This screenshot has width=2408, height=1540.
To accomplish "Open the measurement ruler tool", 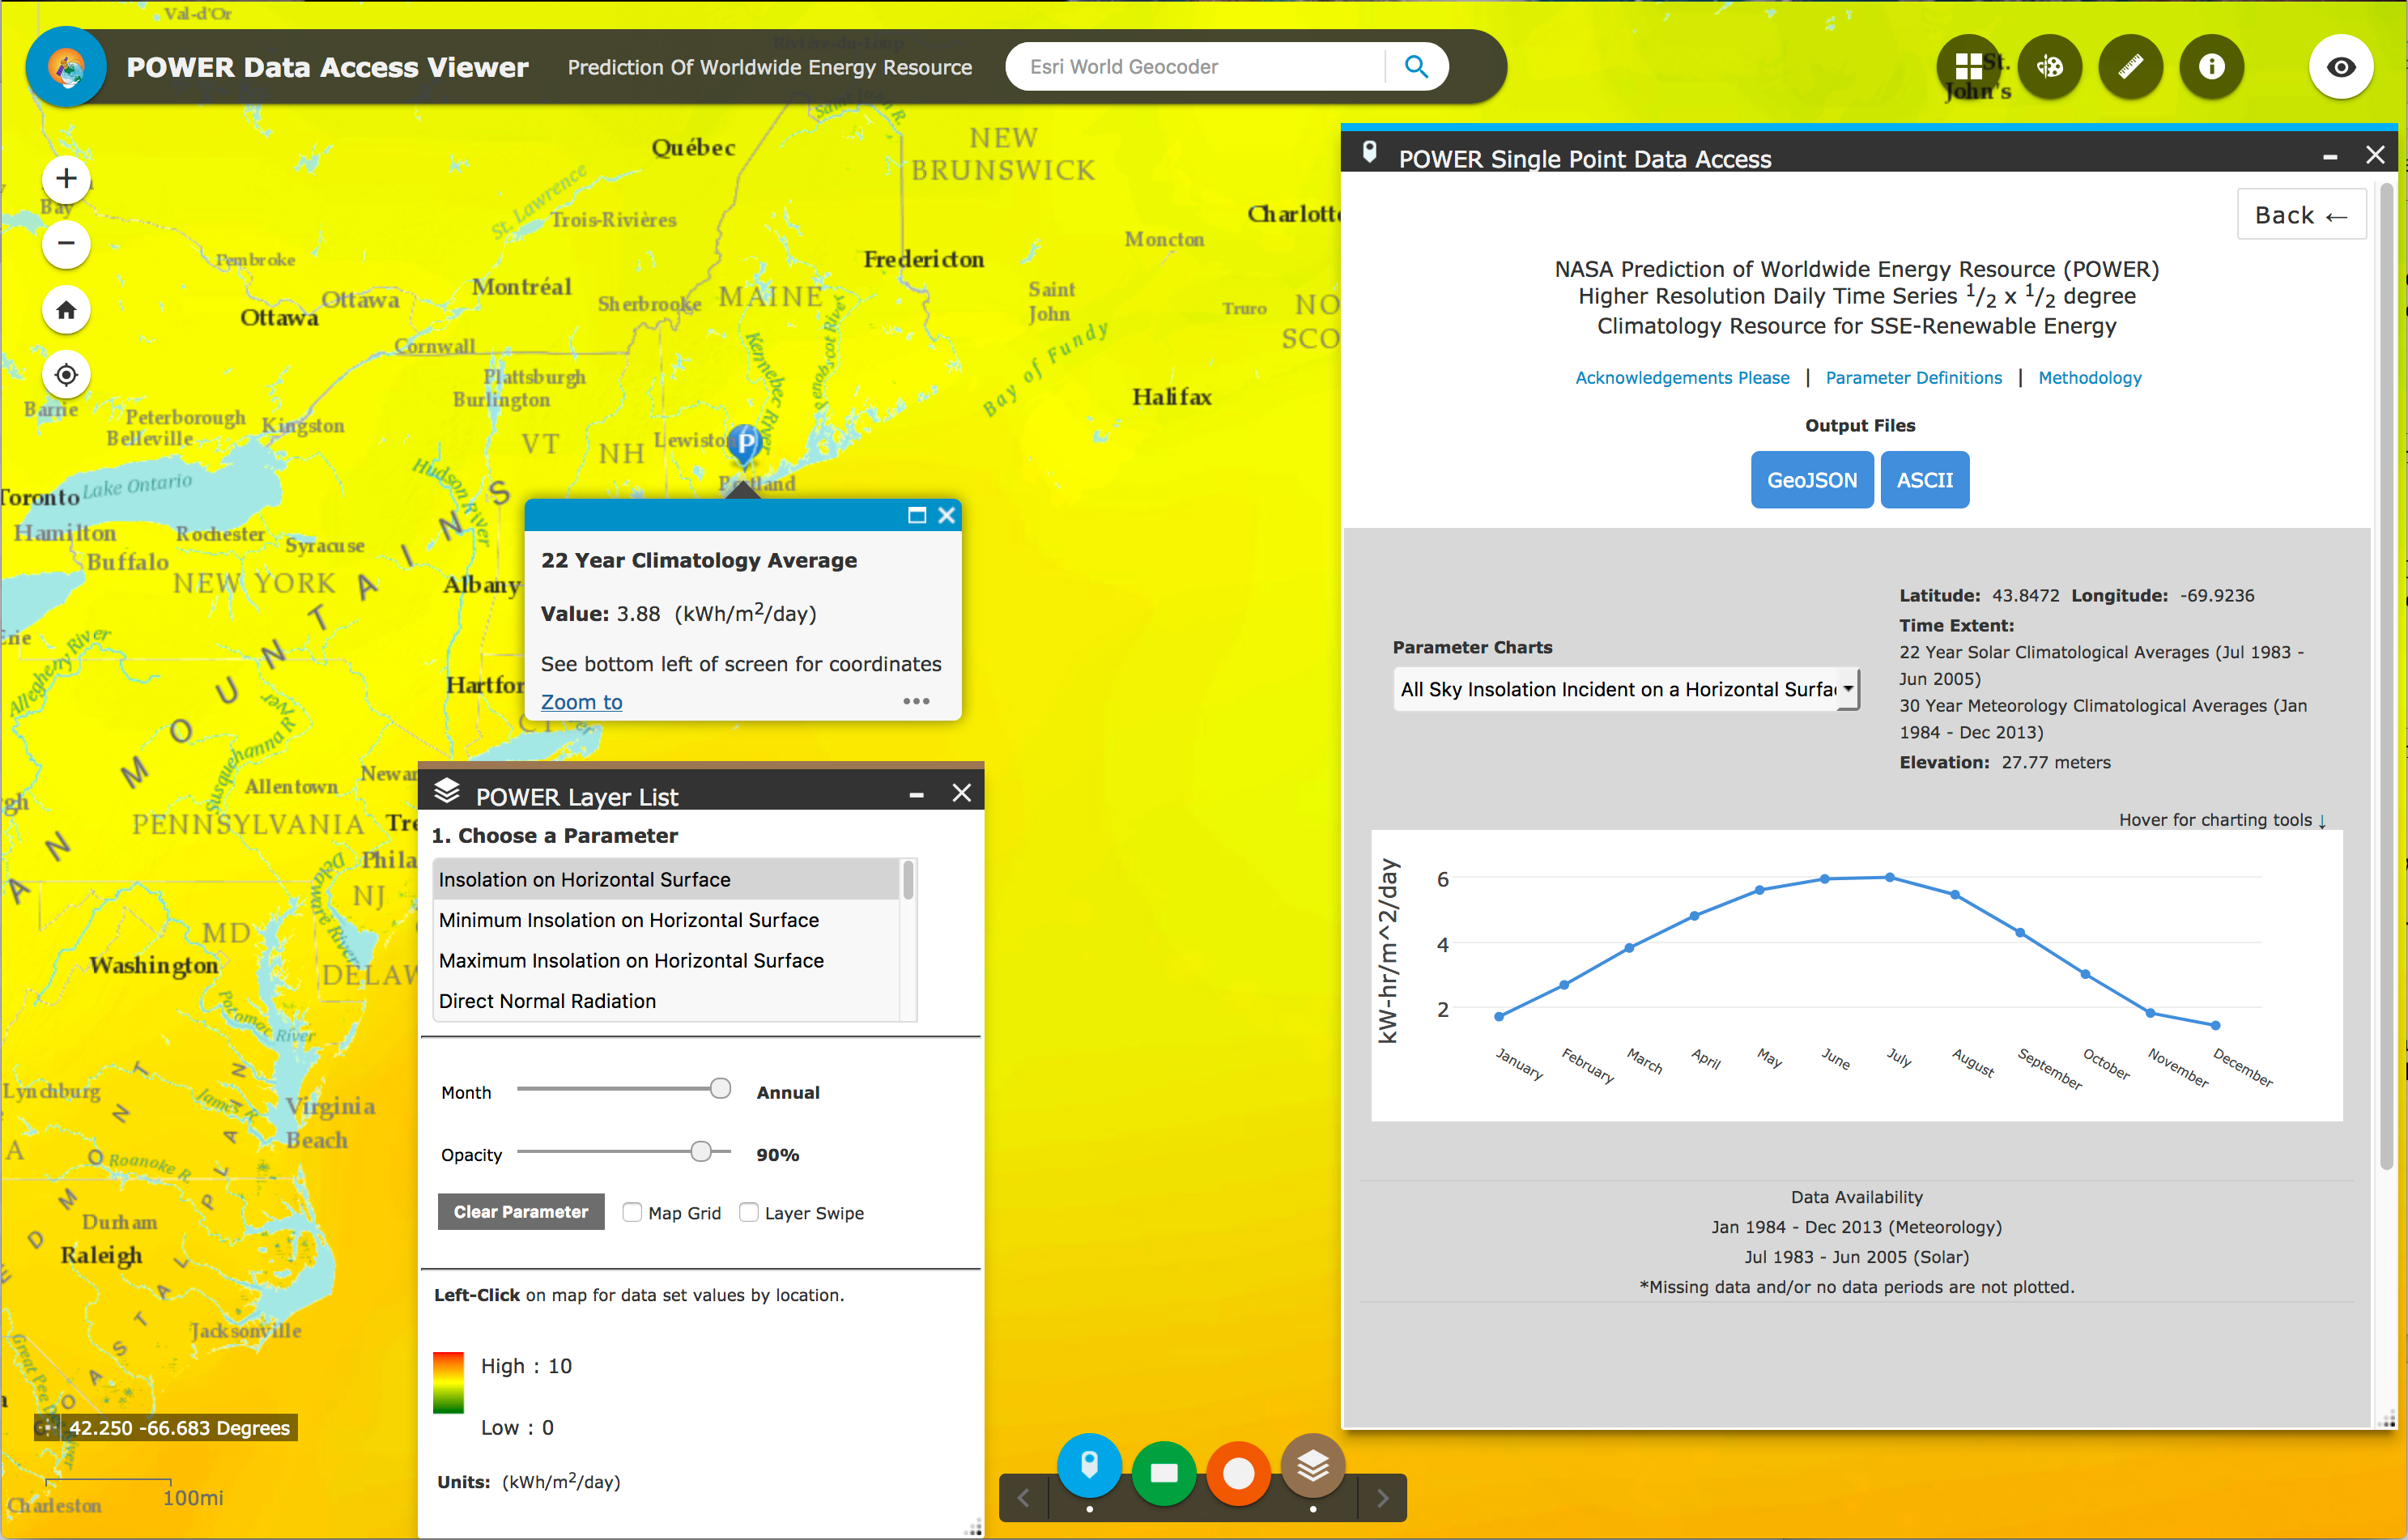I will 2130,66.
